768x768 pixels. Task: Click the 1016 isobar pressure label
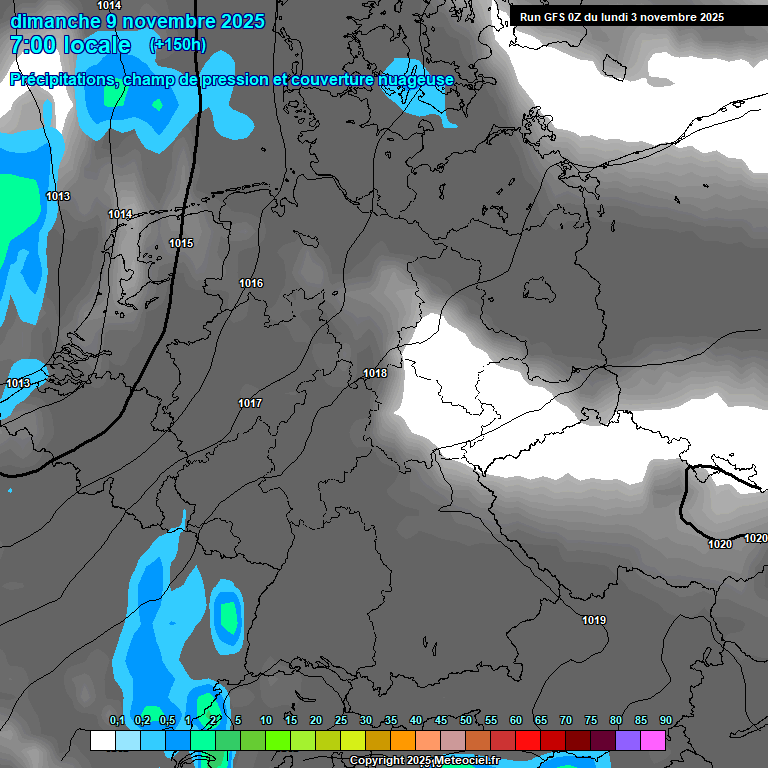251,283
